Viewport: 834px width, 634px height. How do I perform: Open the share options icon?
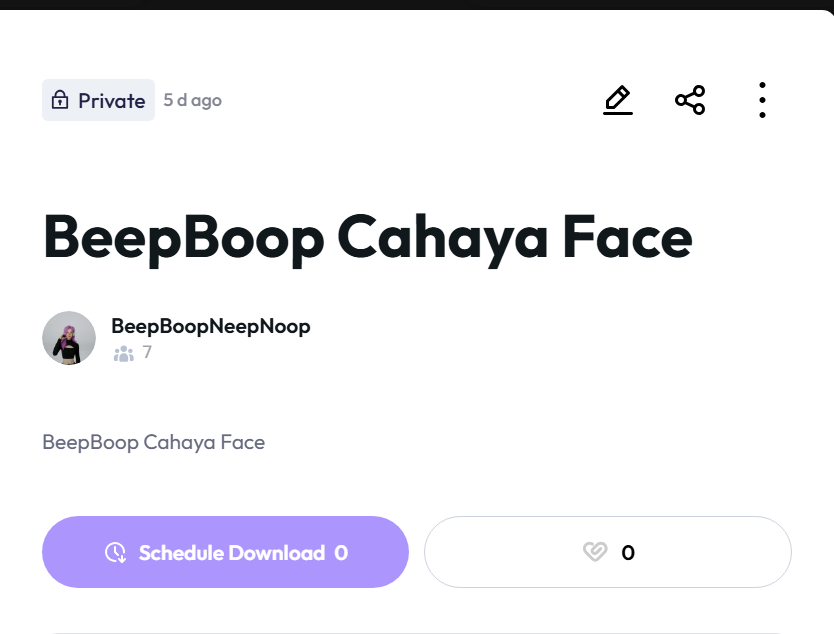690,100
